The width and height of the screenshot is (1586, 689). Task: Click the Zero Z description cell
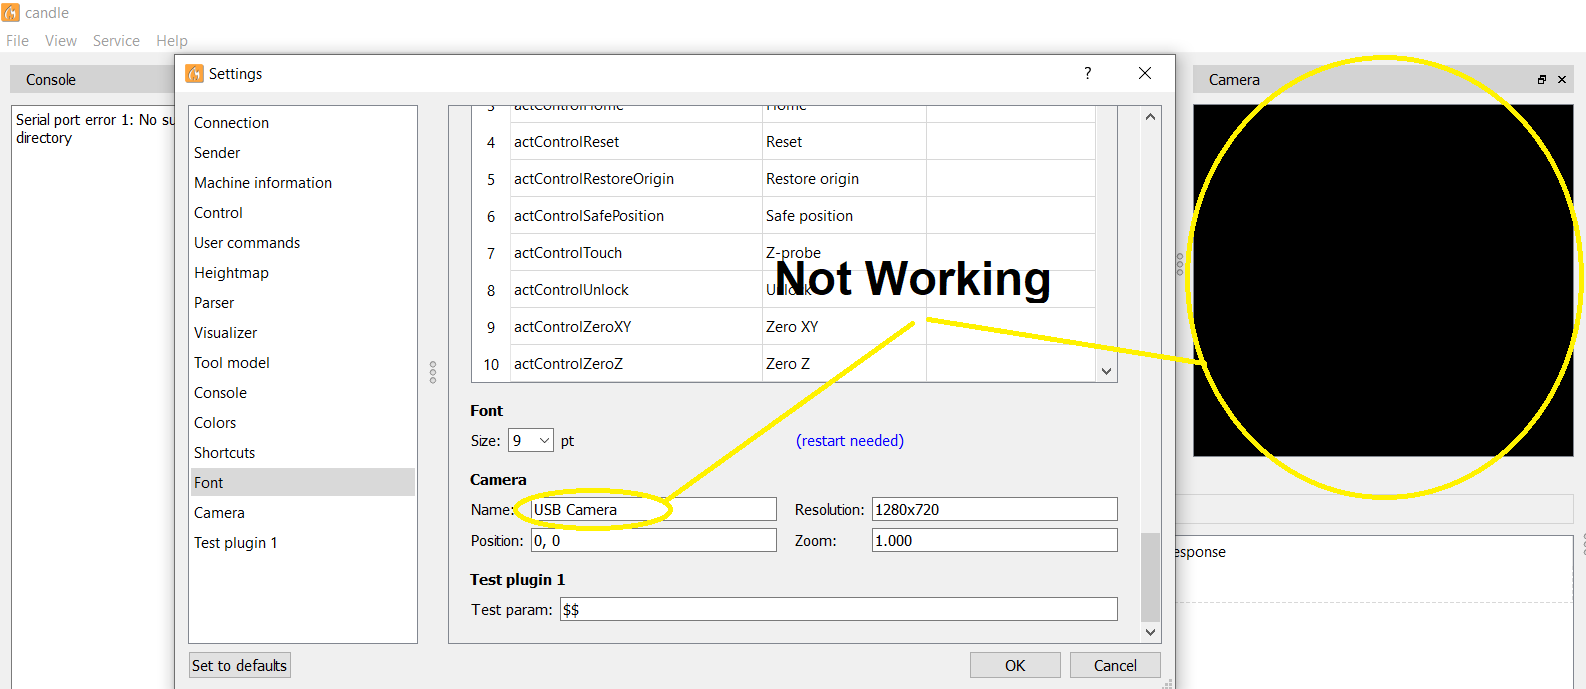click(844, 364)
